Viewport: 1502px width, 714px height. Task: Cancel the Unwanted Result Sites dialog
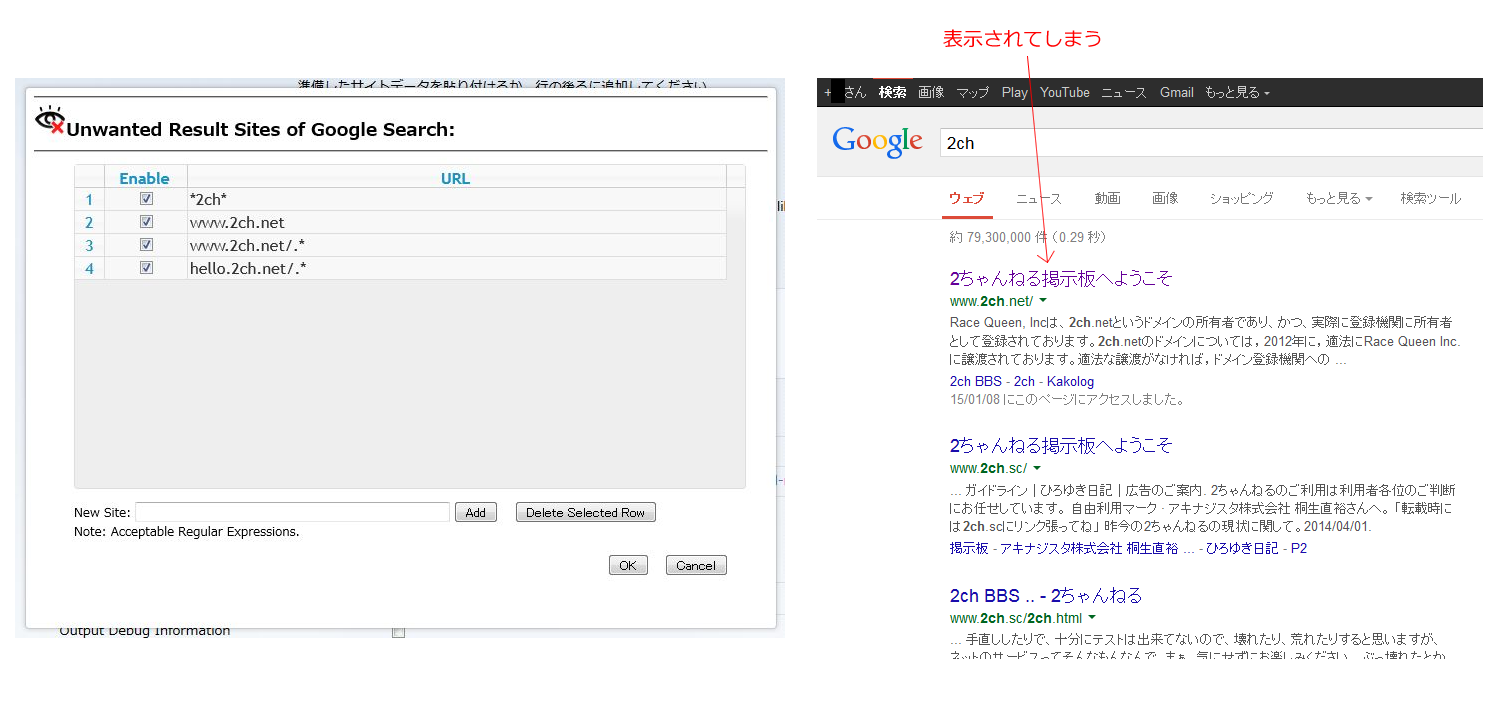pos(695,565)
